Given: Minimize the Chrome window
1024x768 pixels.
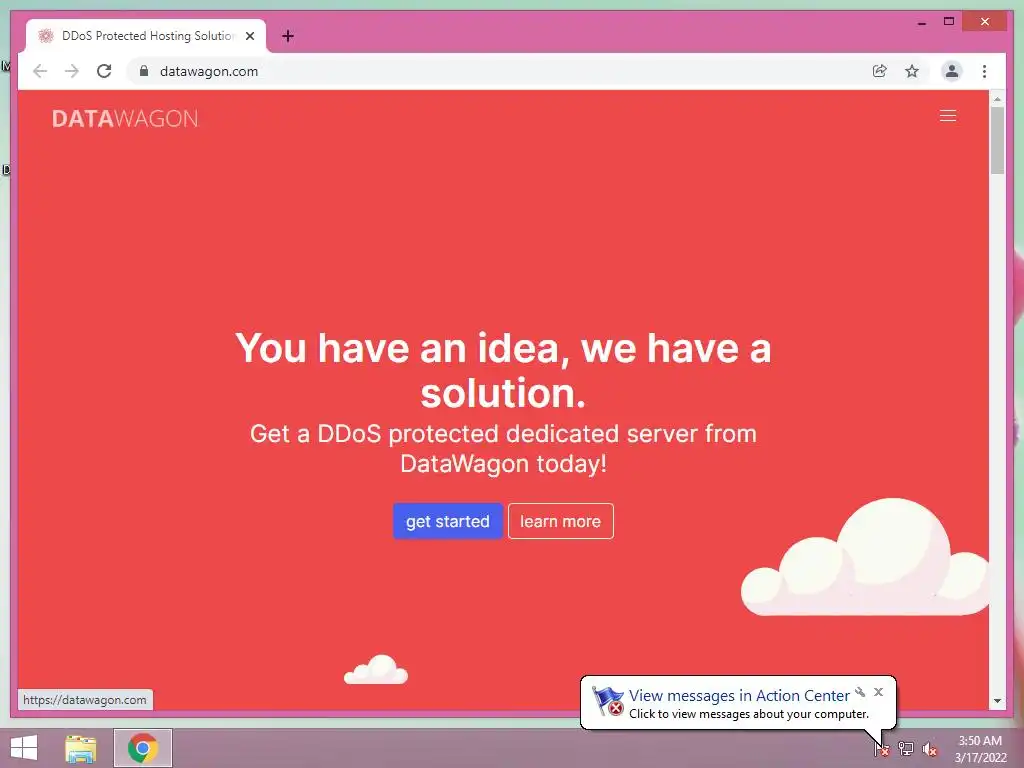Looking at the screenshot, I should [921, 22].
